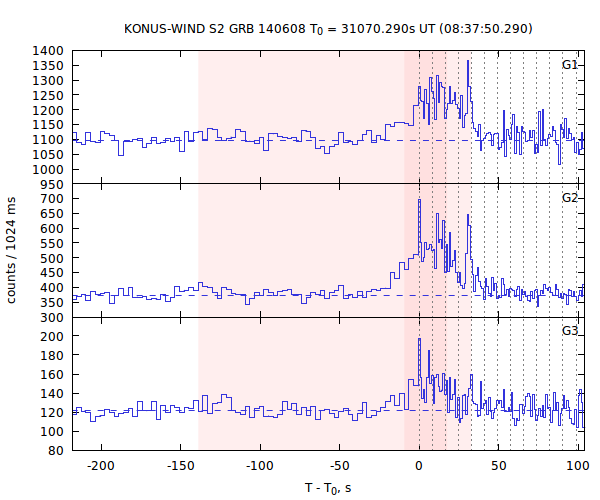The height and width of the screenshot is (500, 600).
Task: Click the x-axis tick label -200
Action: [x=101, y=466]
